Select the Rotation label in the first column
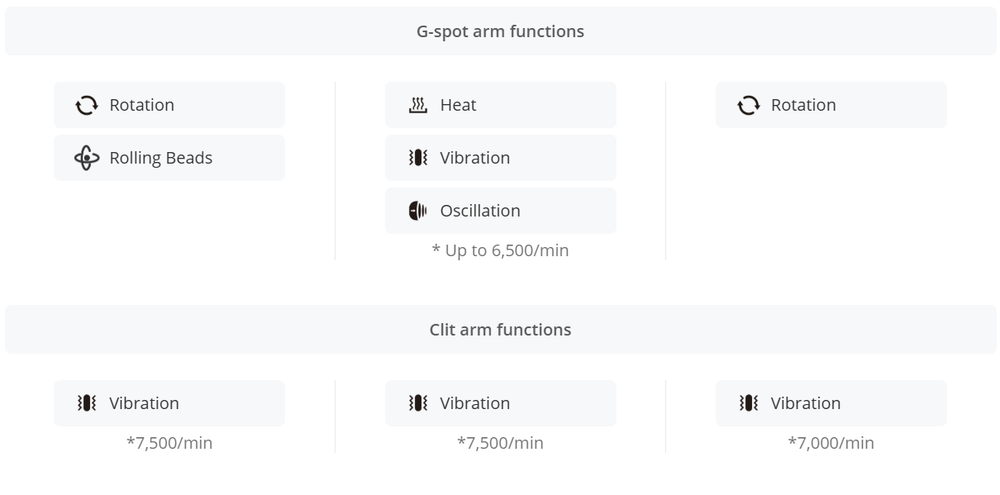Screen dimensions: 1000x495 pyautogui.click(x=142, y=105)
